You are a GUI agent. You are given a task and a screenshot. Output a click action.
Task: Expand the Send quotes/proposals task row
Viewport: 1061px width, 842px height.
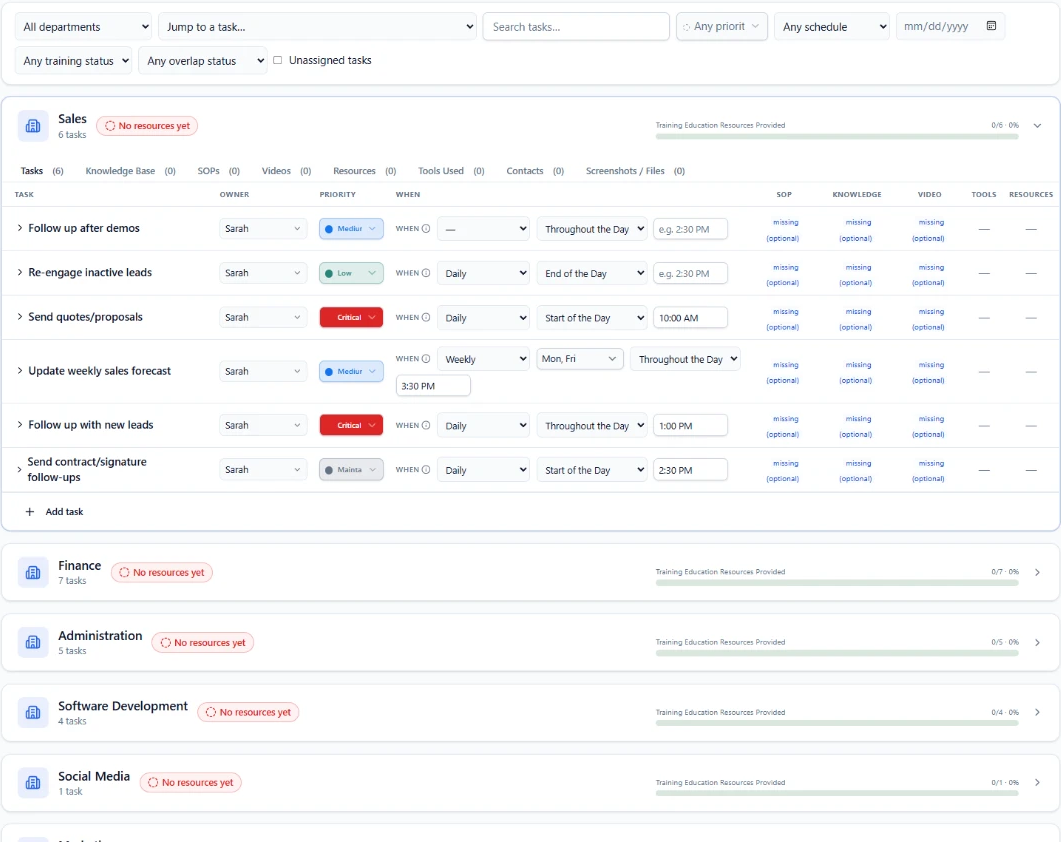pyautogui.click(x=20, y=317)
